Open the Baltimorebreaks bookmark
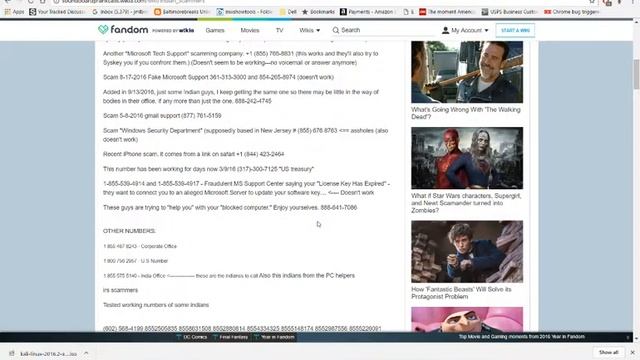The width and height of the screenshot is (640, 360). [x=182, y=12]
